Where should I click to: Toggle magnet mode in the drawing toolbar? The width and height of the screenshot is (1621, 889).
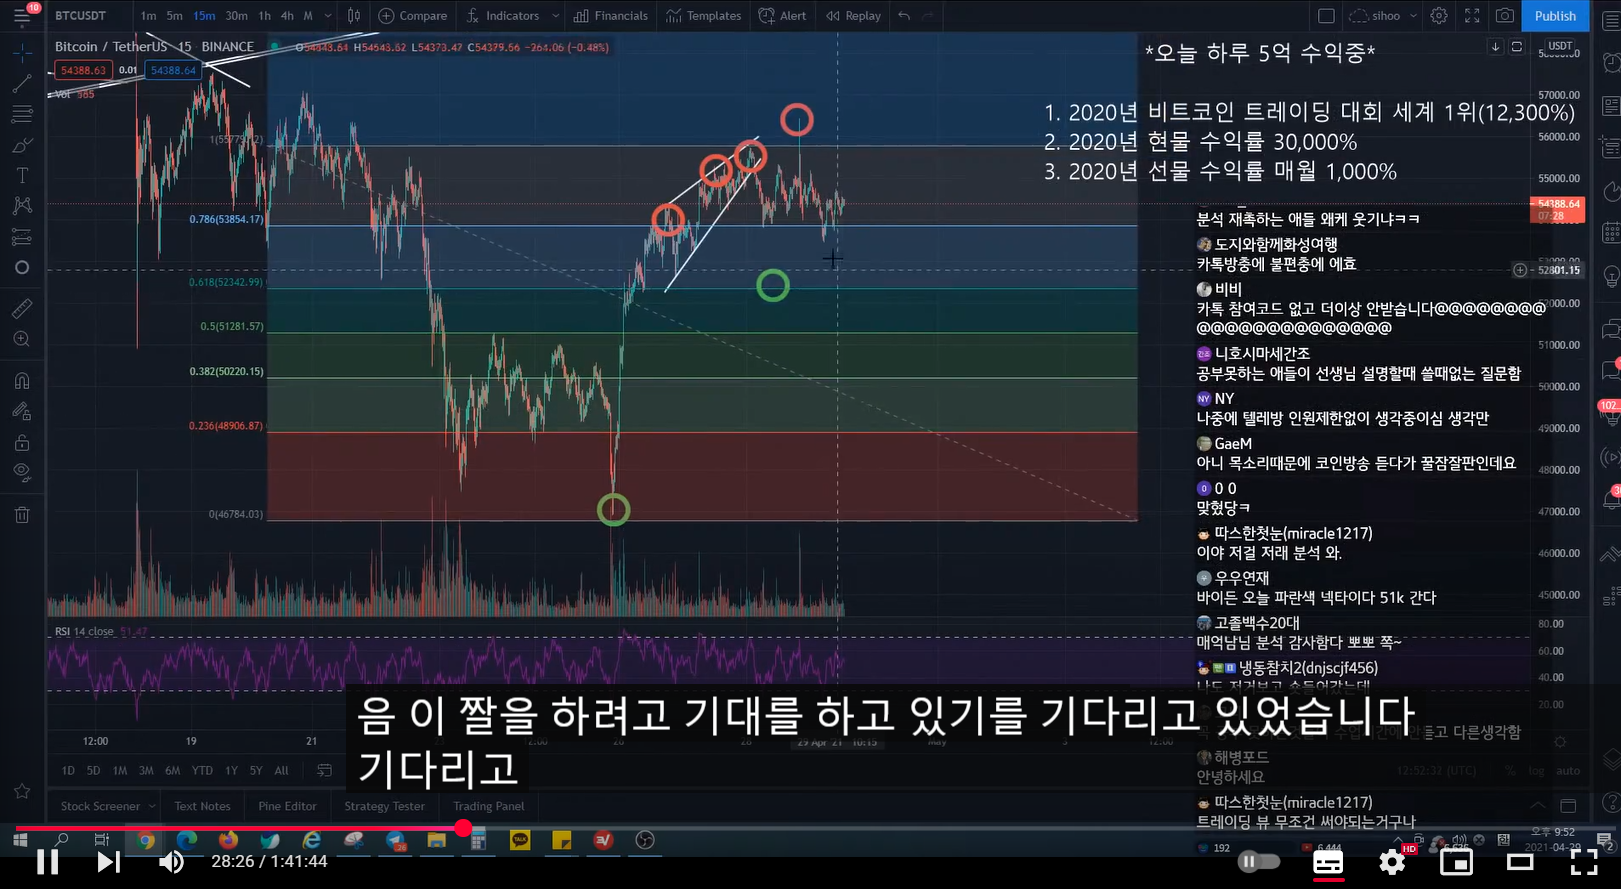pyautogui.click(x=22, y=381)
